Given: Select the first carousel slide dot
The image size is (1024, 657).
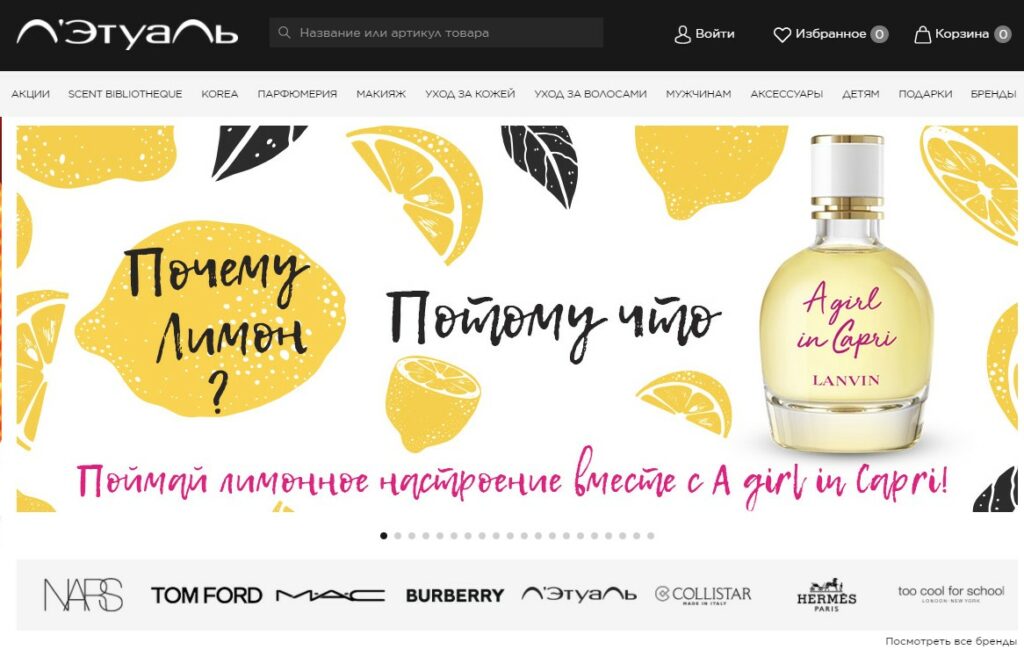Looking at the screenshot, I should 383,536.
